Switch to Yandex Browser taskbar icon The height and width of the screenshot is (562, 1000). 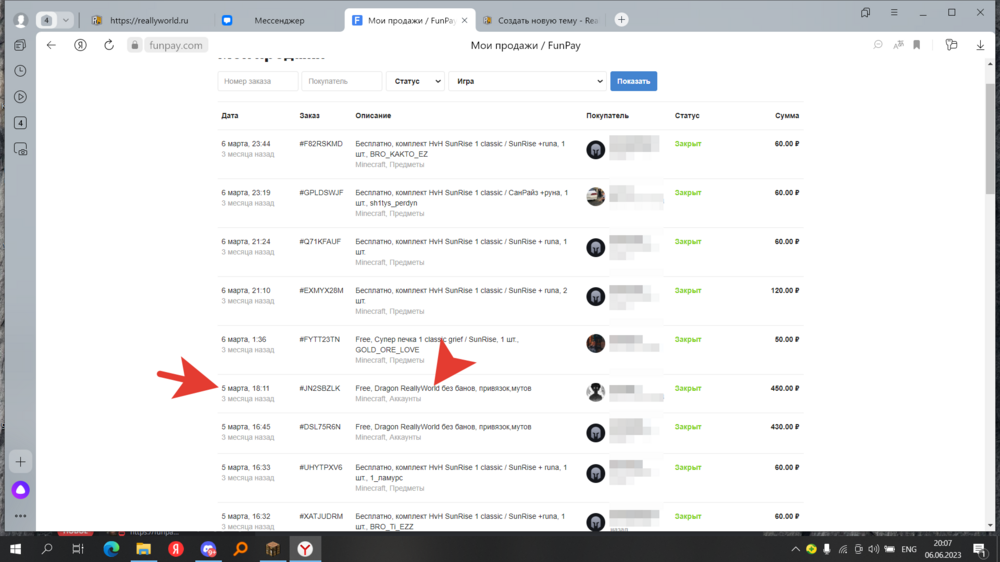point(305,549)
